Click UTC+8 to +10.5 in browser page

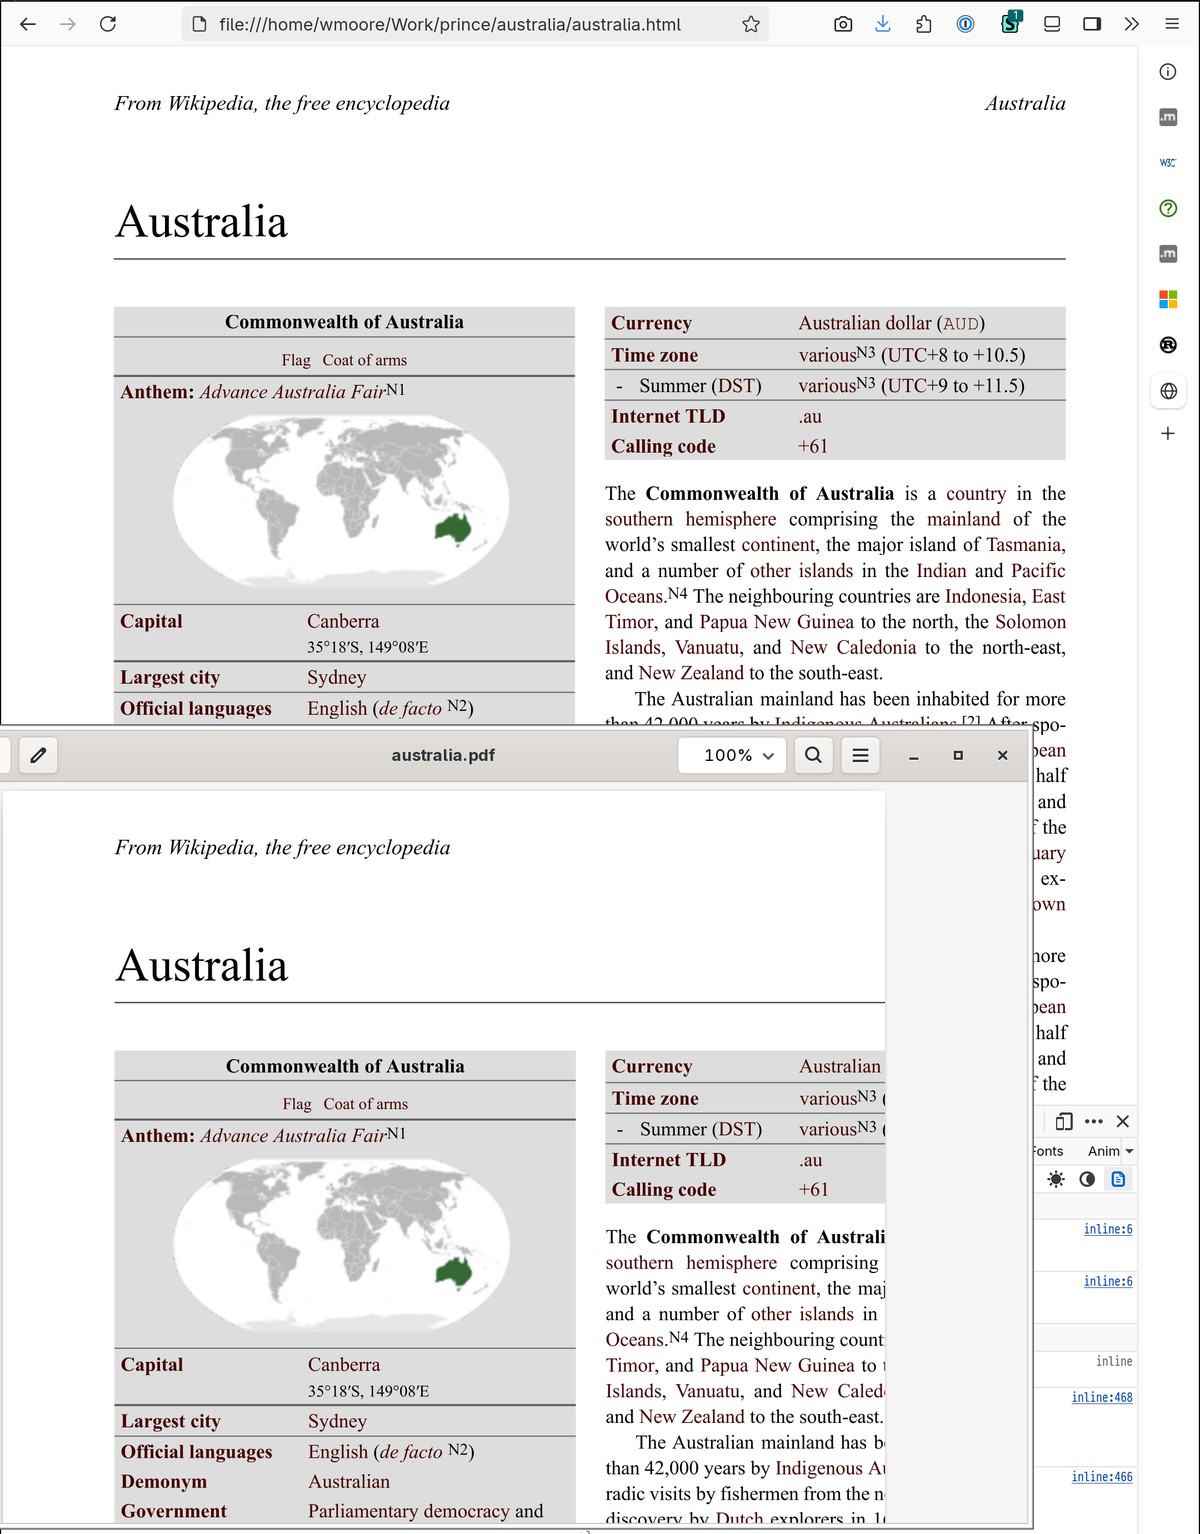tap(953, 355)
